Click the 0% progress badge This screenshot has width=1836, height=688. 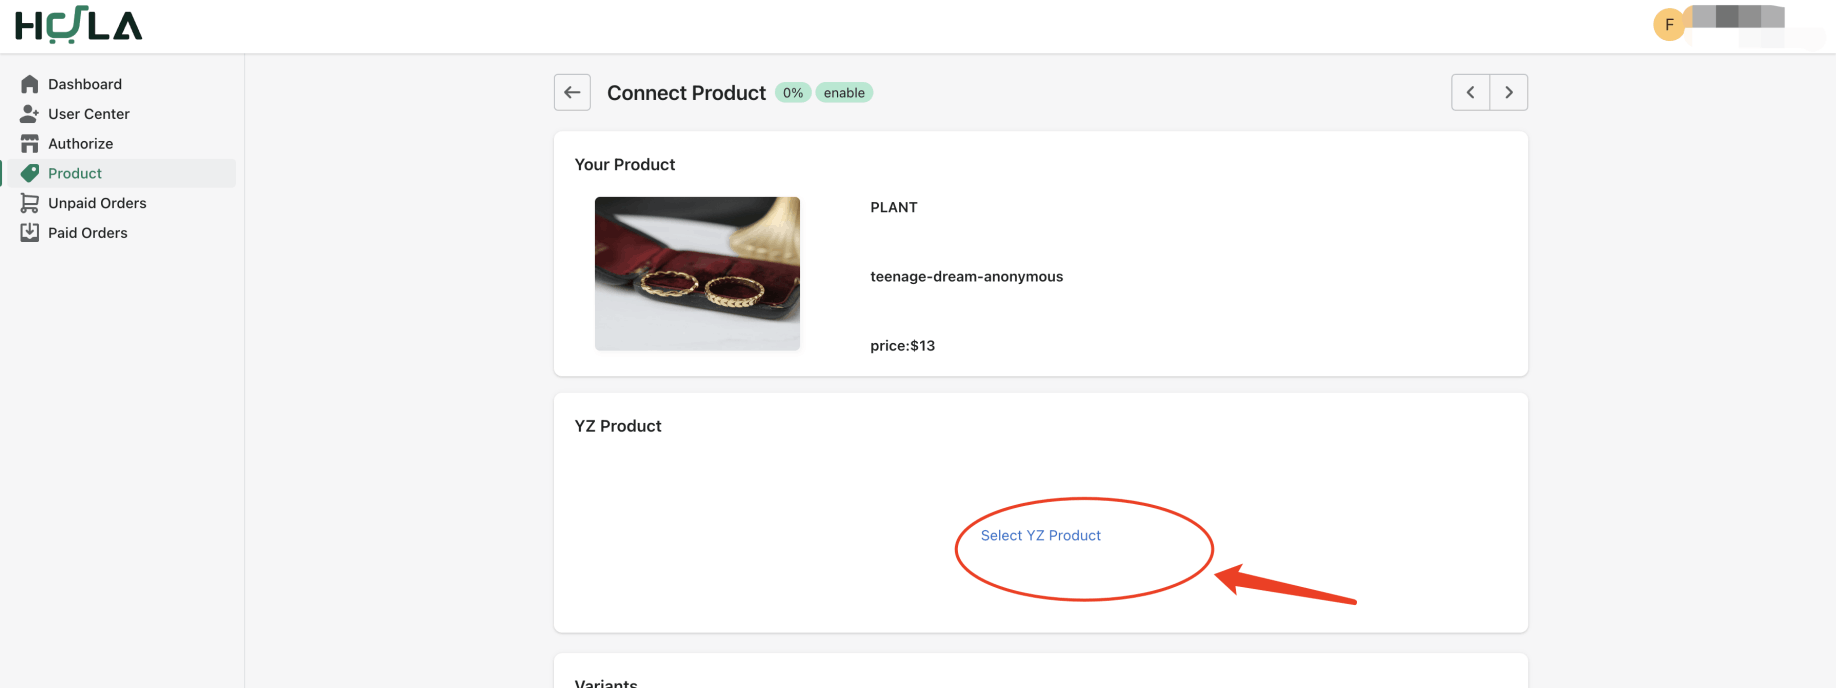(x=793, y=93)
